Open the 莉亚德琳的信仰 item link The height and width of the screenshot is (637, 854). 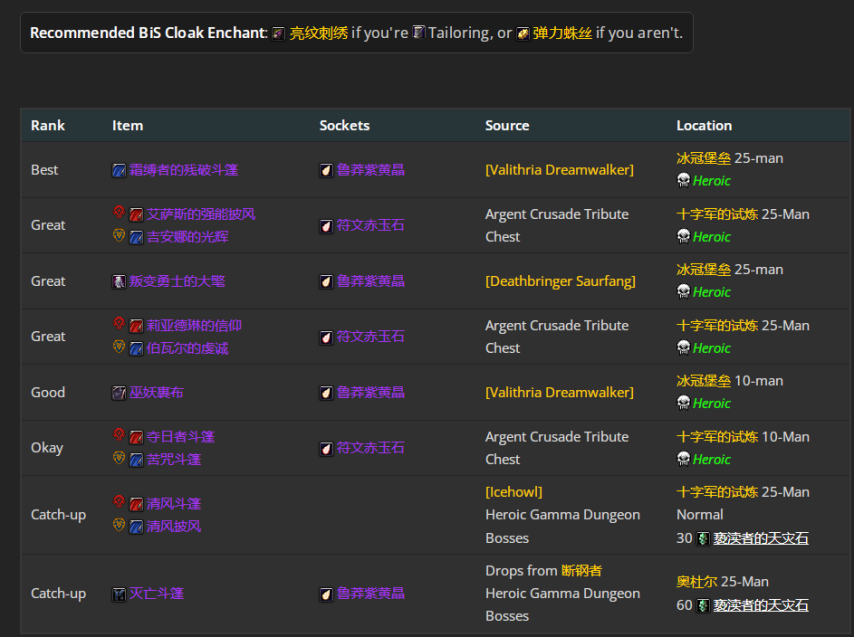tap(194, 325)
